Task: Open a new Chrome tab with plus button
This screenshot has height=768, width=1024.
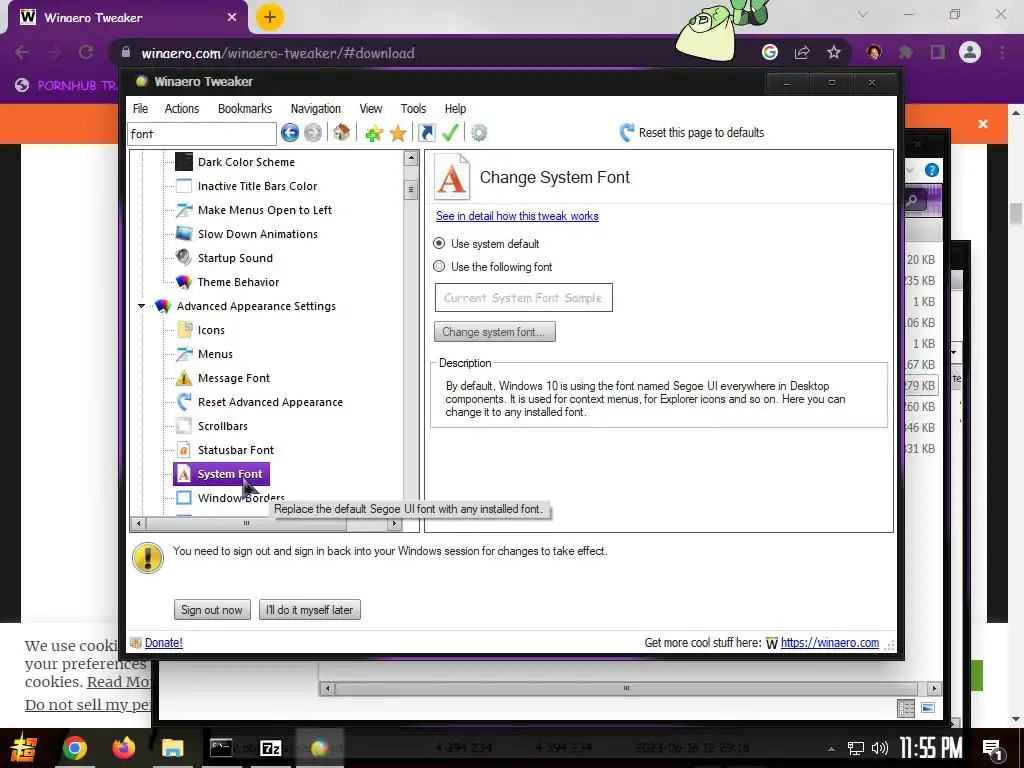Action: pyautogui.click(x=270, y=17)
